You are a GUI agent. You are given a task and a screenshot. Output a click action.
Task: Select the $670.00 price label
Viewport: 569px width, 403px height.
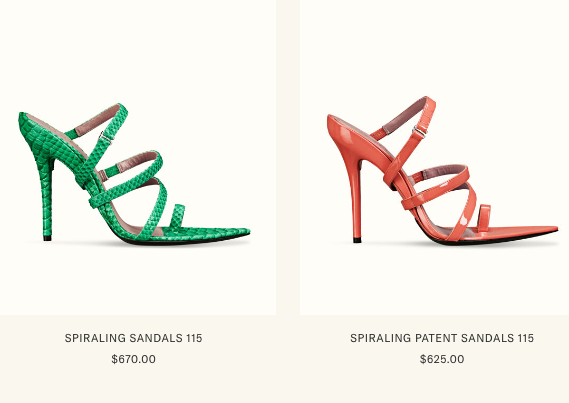tap(134, 359)
